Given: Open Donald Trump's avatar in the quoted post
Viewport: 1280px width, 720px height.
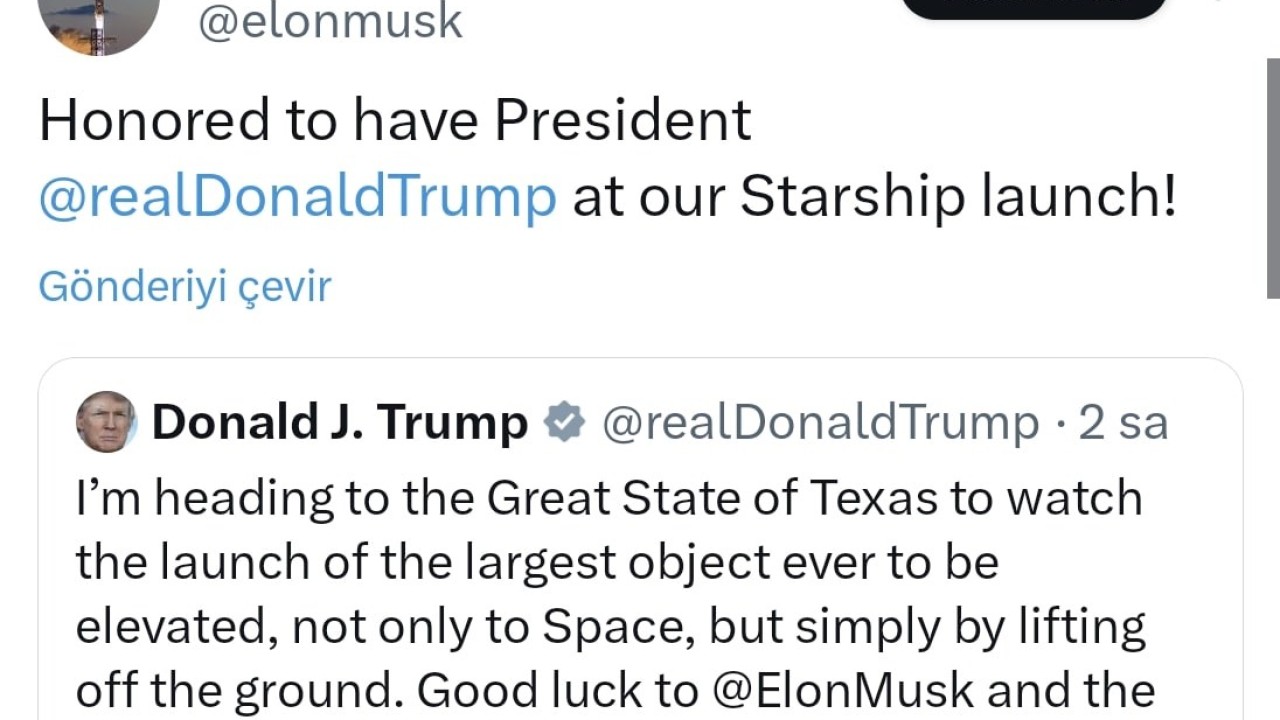Looking at the screenshot, I should [x=106, y=422].
